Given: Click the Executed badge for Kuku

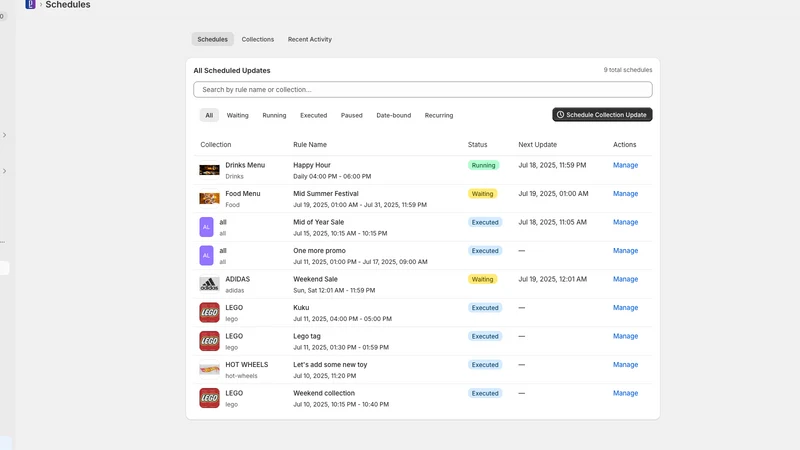Looking at the screenshot, I should [485, 308].
